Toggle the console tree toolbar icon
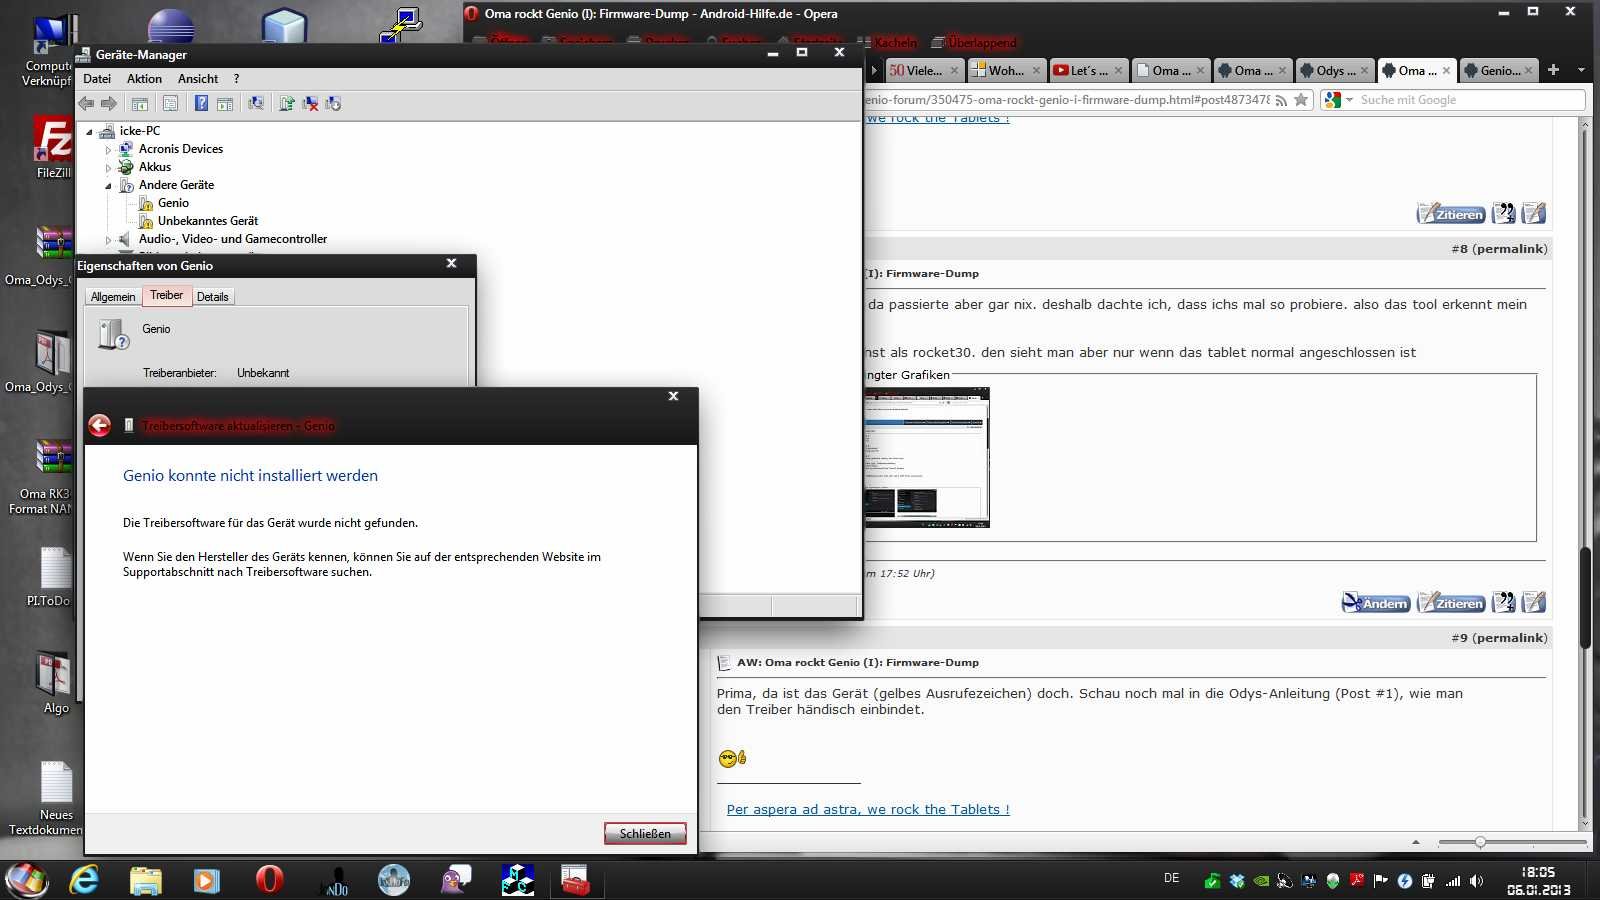This screenshot has height=900, width=1600. pos(140,103)
